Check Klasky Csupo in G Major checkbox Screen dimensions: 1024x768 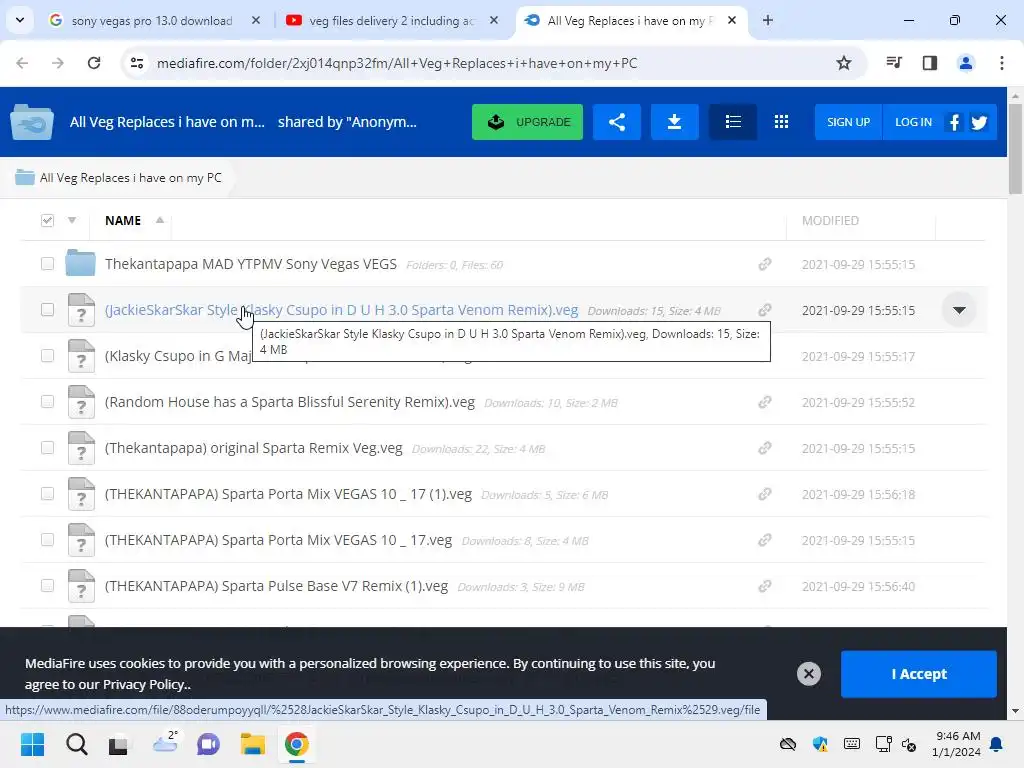click(47, 355)
